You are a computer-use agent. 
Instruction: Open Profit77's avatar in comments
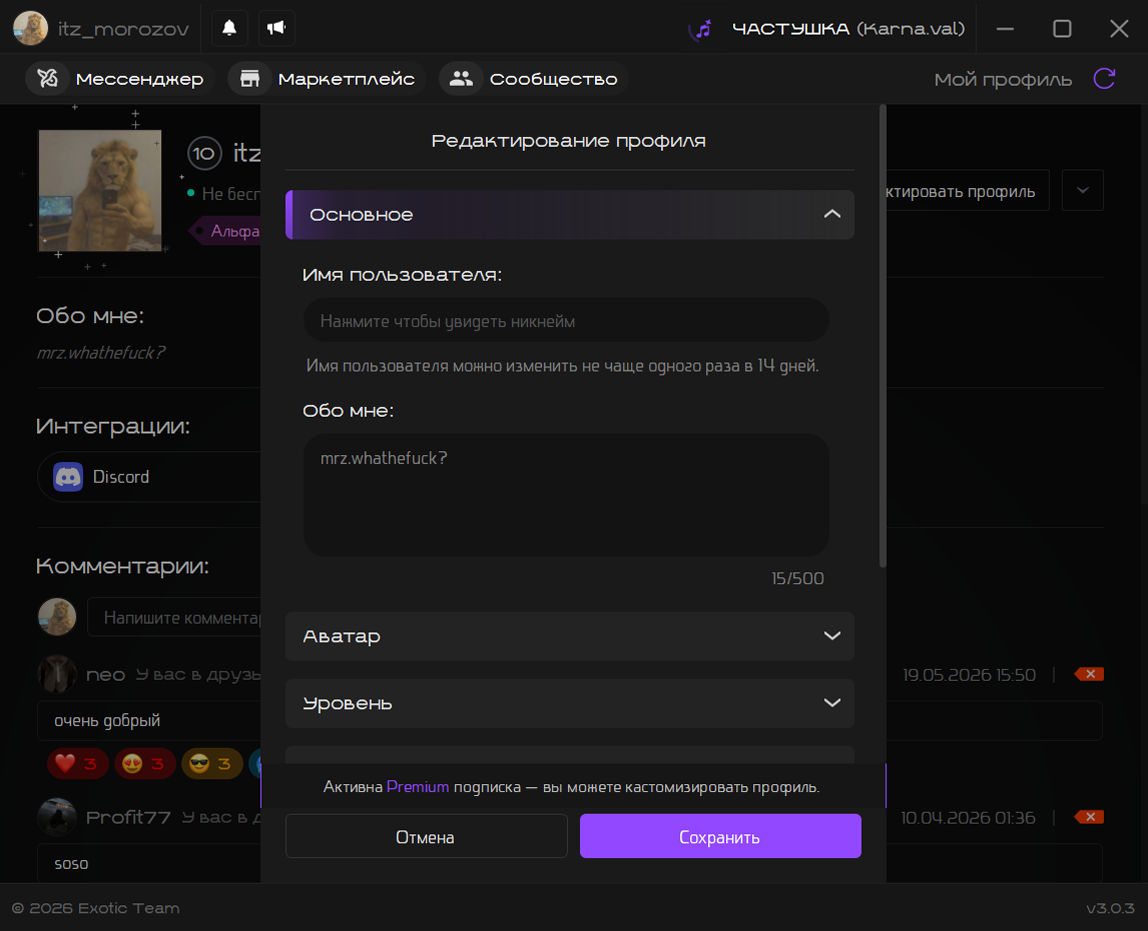(x=56, y=817)
